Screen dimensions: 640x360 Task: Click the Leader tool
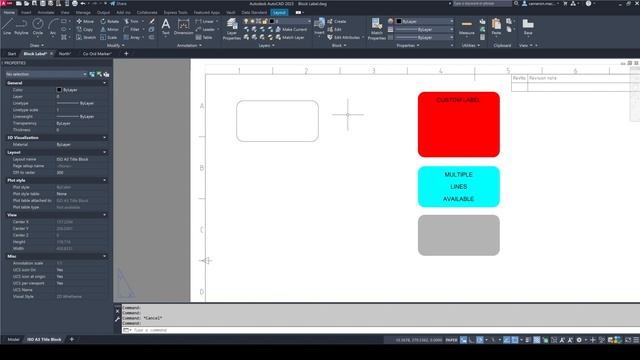click(205, 29)
